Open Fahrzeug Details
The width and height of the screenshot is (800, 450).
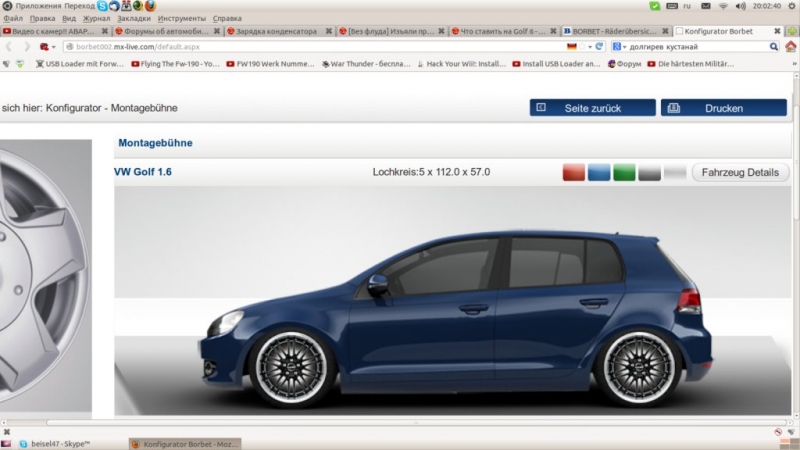[x=740, y=172]
